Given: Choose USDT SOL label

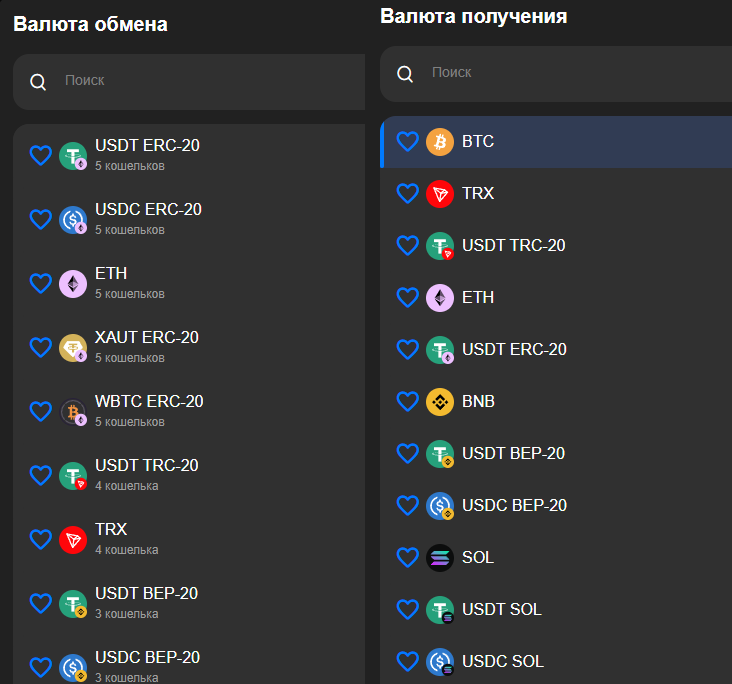Looking at the screenshot, I should [x=502, y=609].
